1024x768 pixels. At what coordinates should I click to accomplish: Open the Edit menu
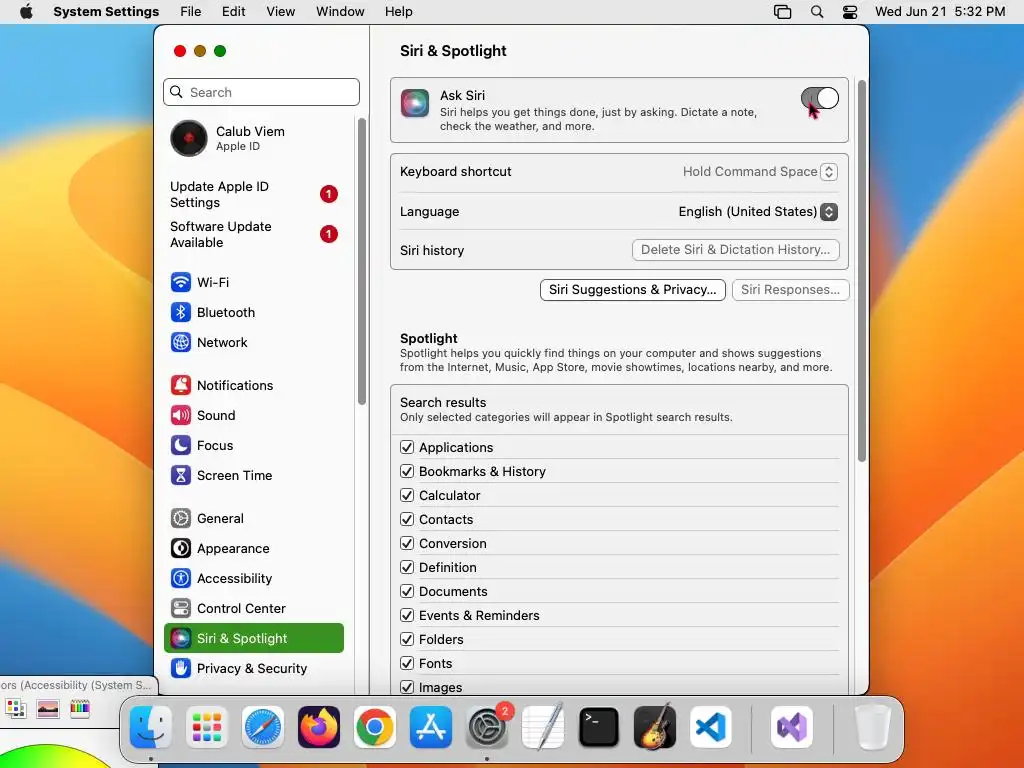tap(233, 12)
